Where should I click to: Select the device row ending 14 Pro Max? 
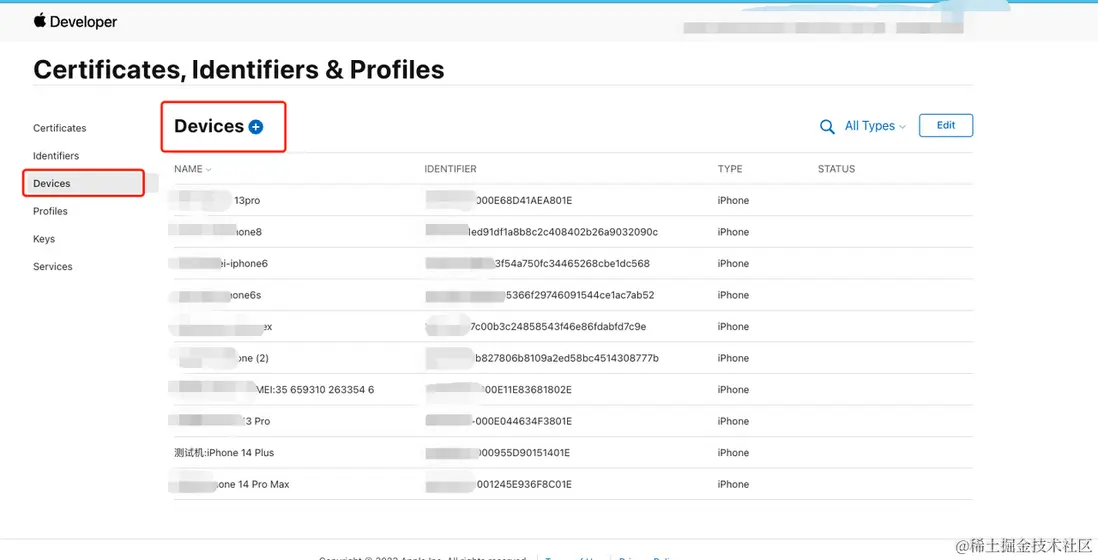point(573,484)
